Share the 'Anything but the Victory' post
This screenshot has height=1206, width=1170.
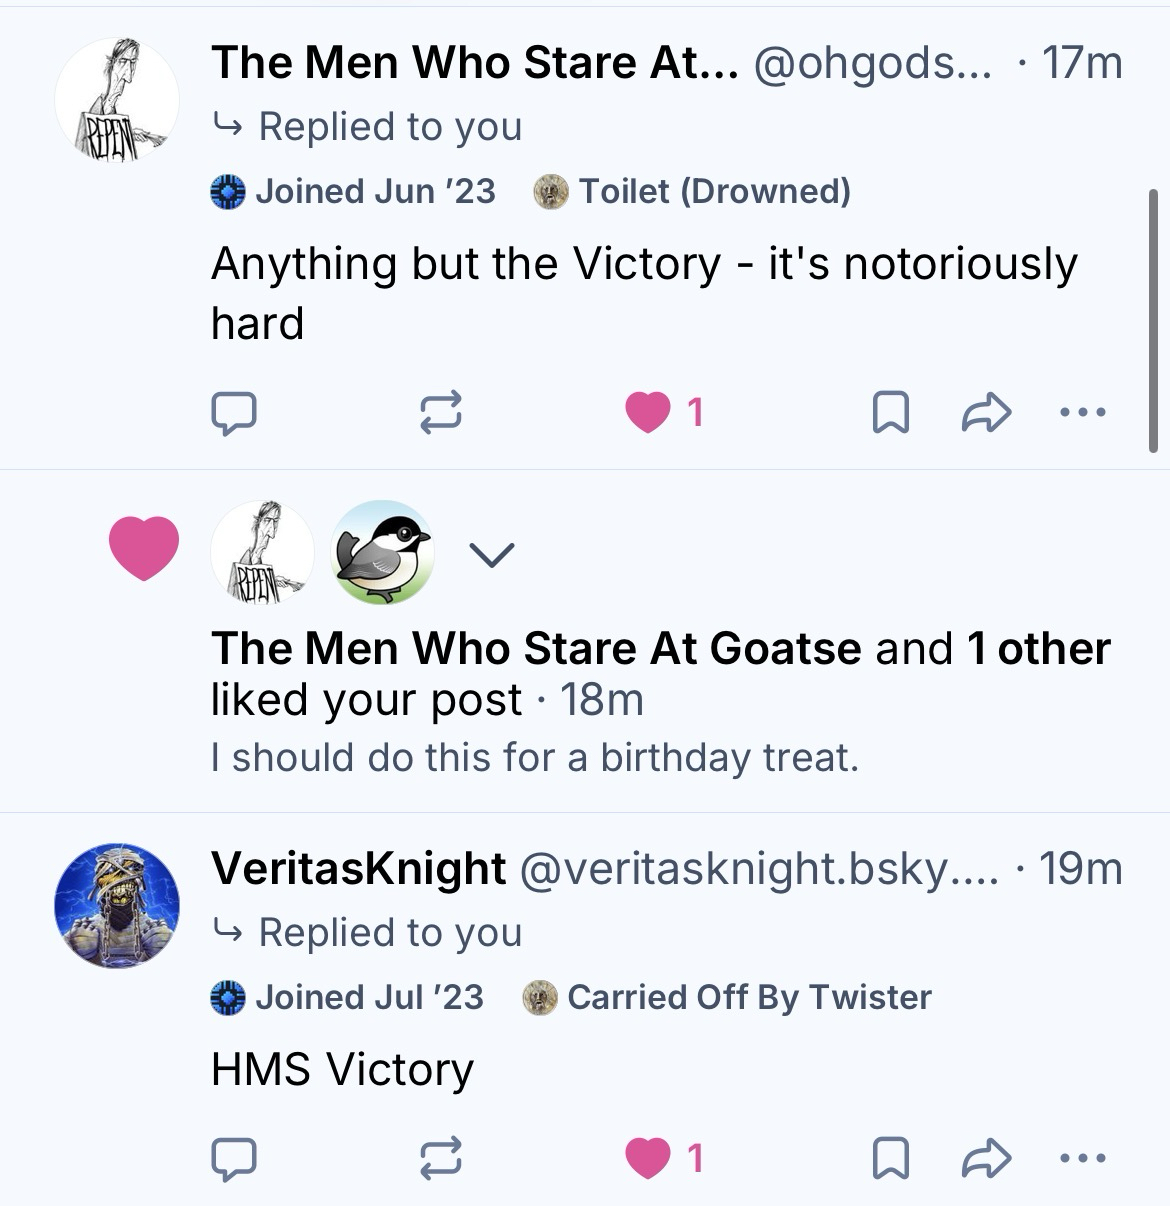986,412
